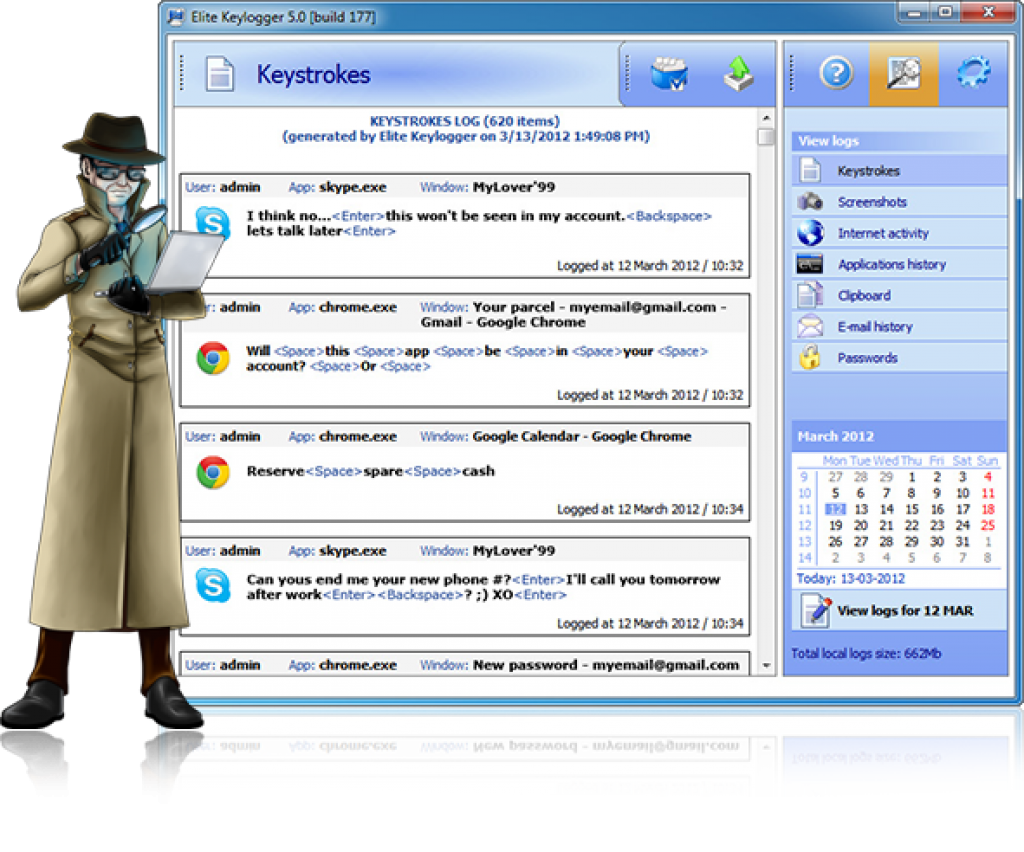Click the Keystrokes page icon in sidebar
1024x852 pixels.
[810, 170]
